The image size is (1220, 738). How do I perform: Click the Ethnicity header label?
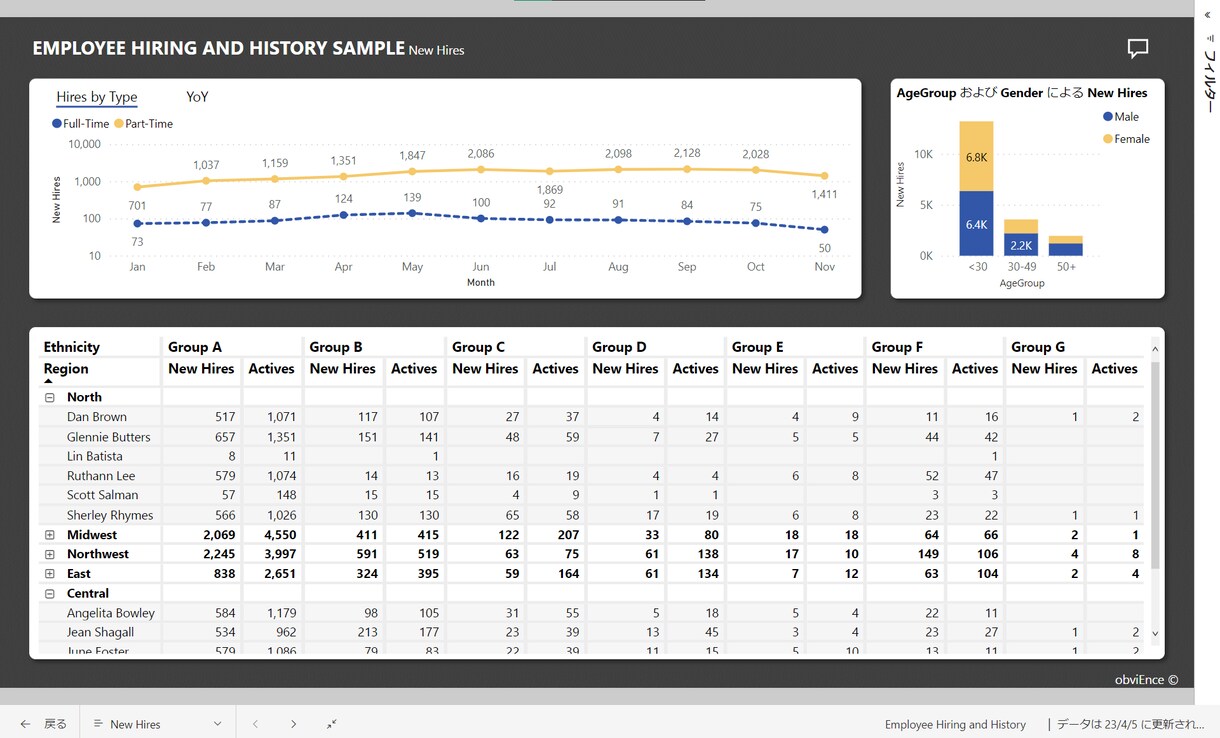[x=71, y=347]
